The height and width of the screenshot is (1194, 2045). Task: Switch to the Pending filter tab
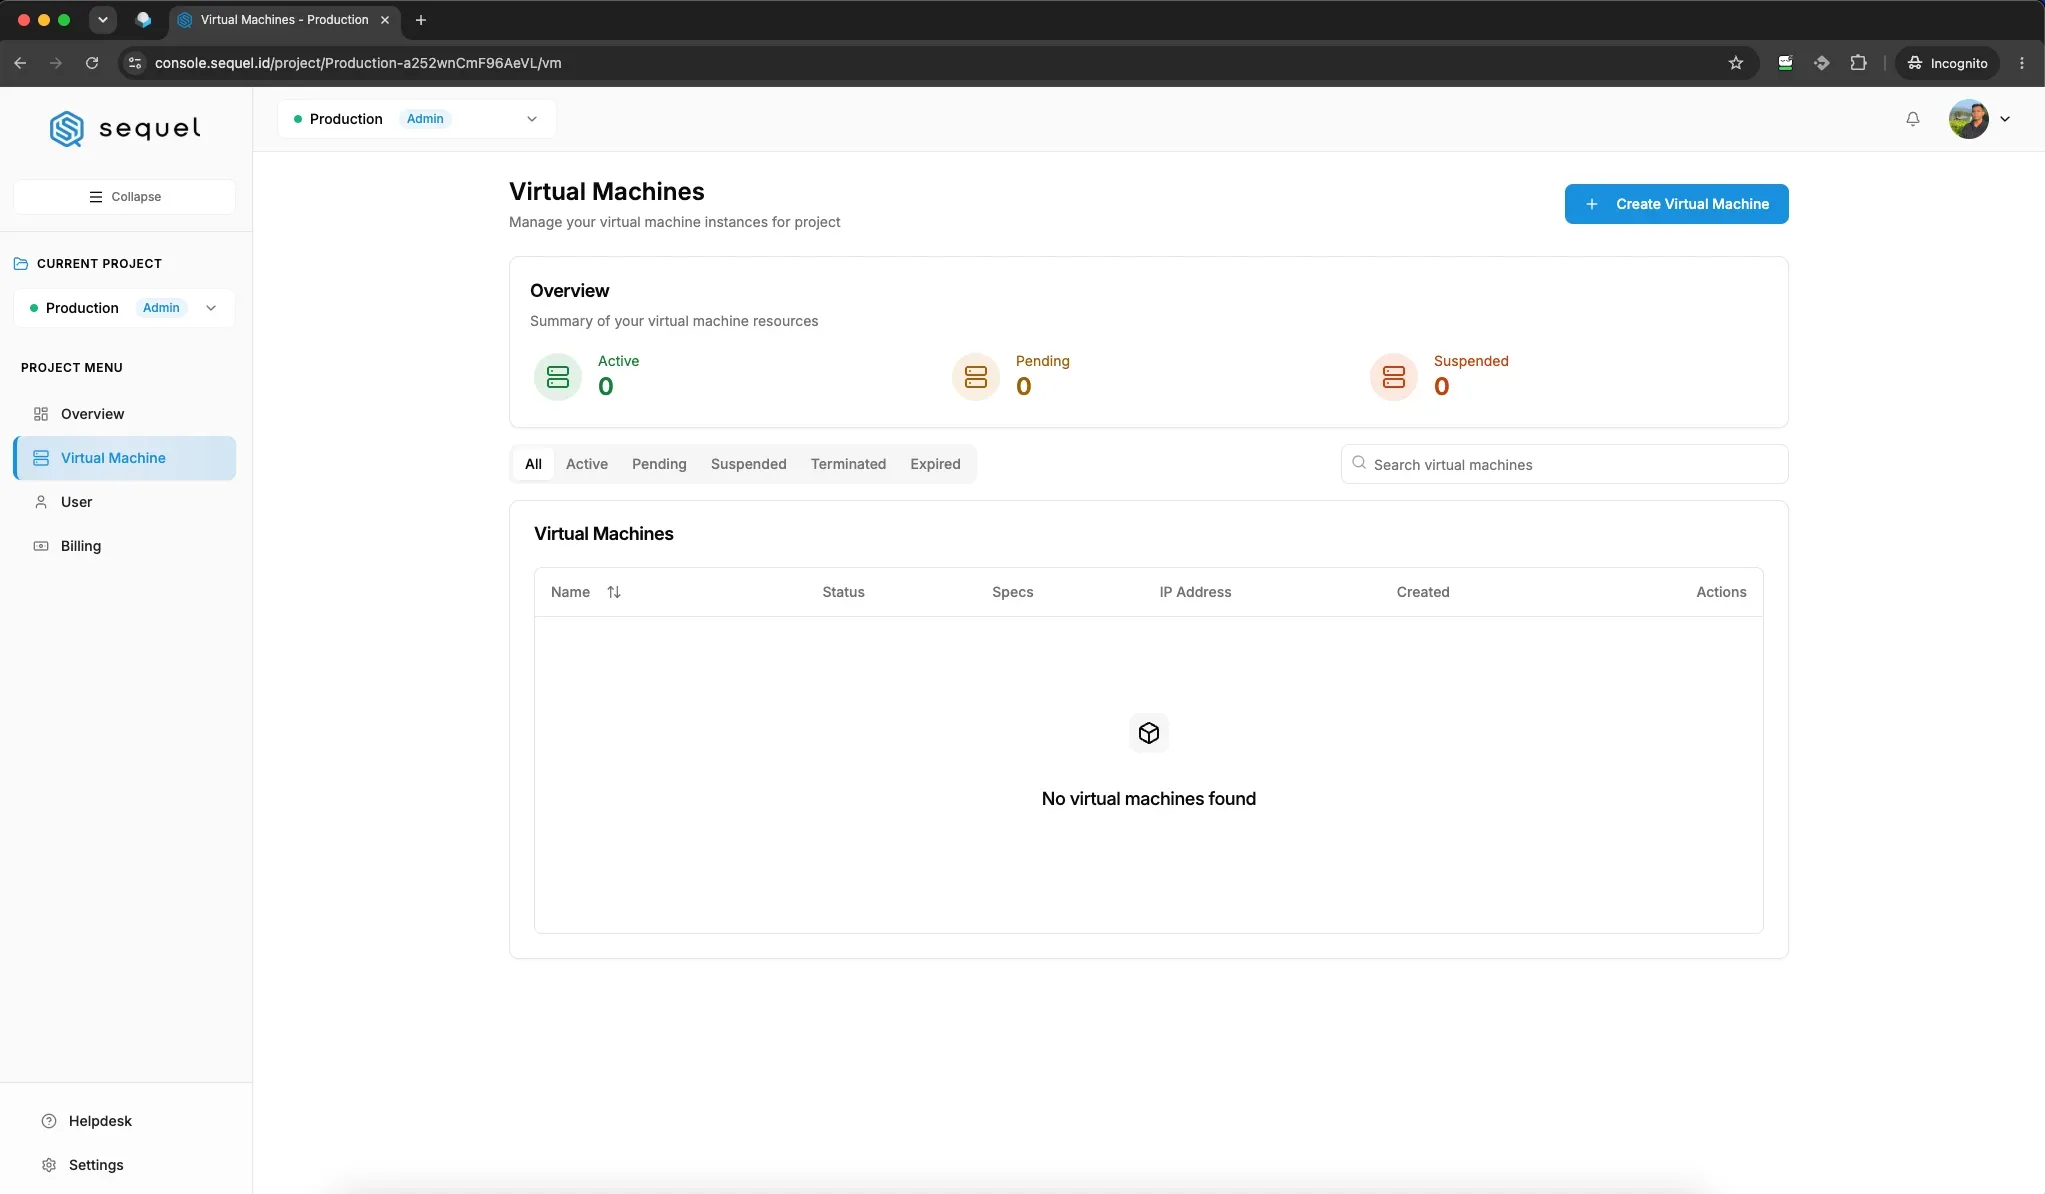pos(659,464)
